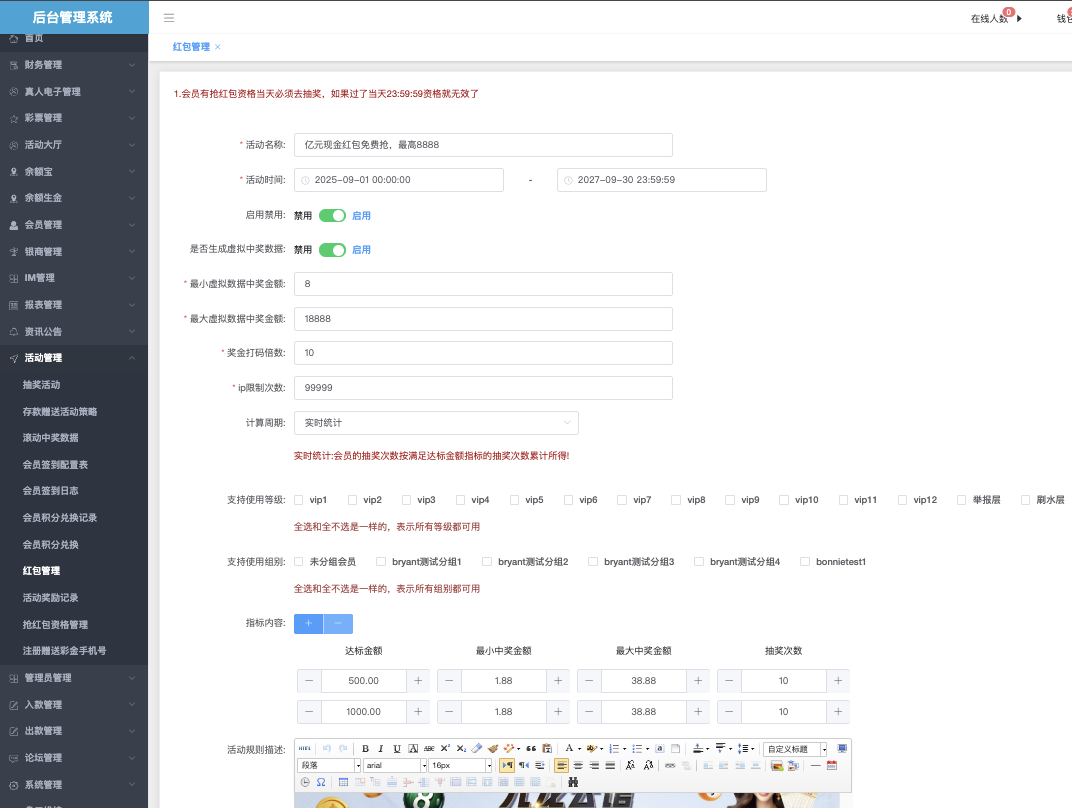Image resolution: width=1072 pixels, height=808 pixels.
Task: Add an indicator row with the plus button
Action: pos(308,623)
